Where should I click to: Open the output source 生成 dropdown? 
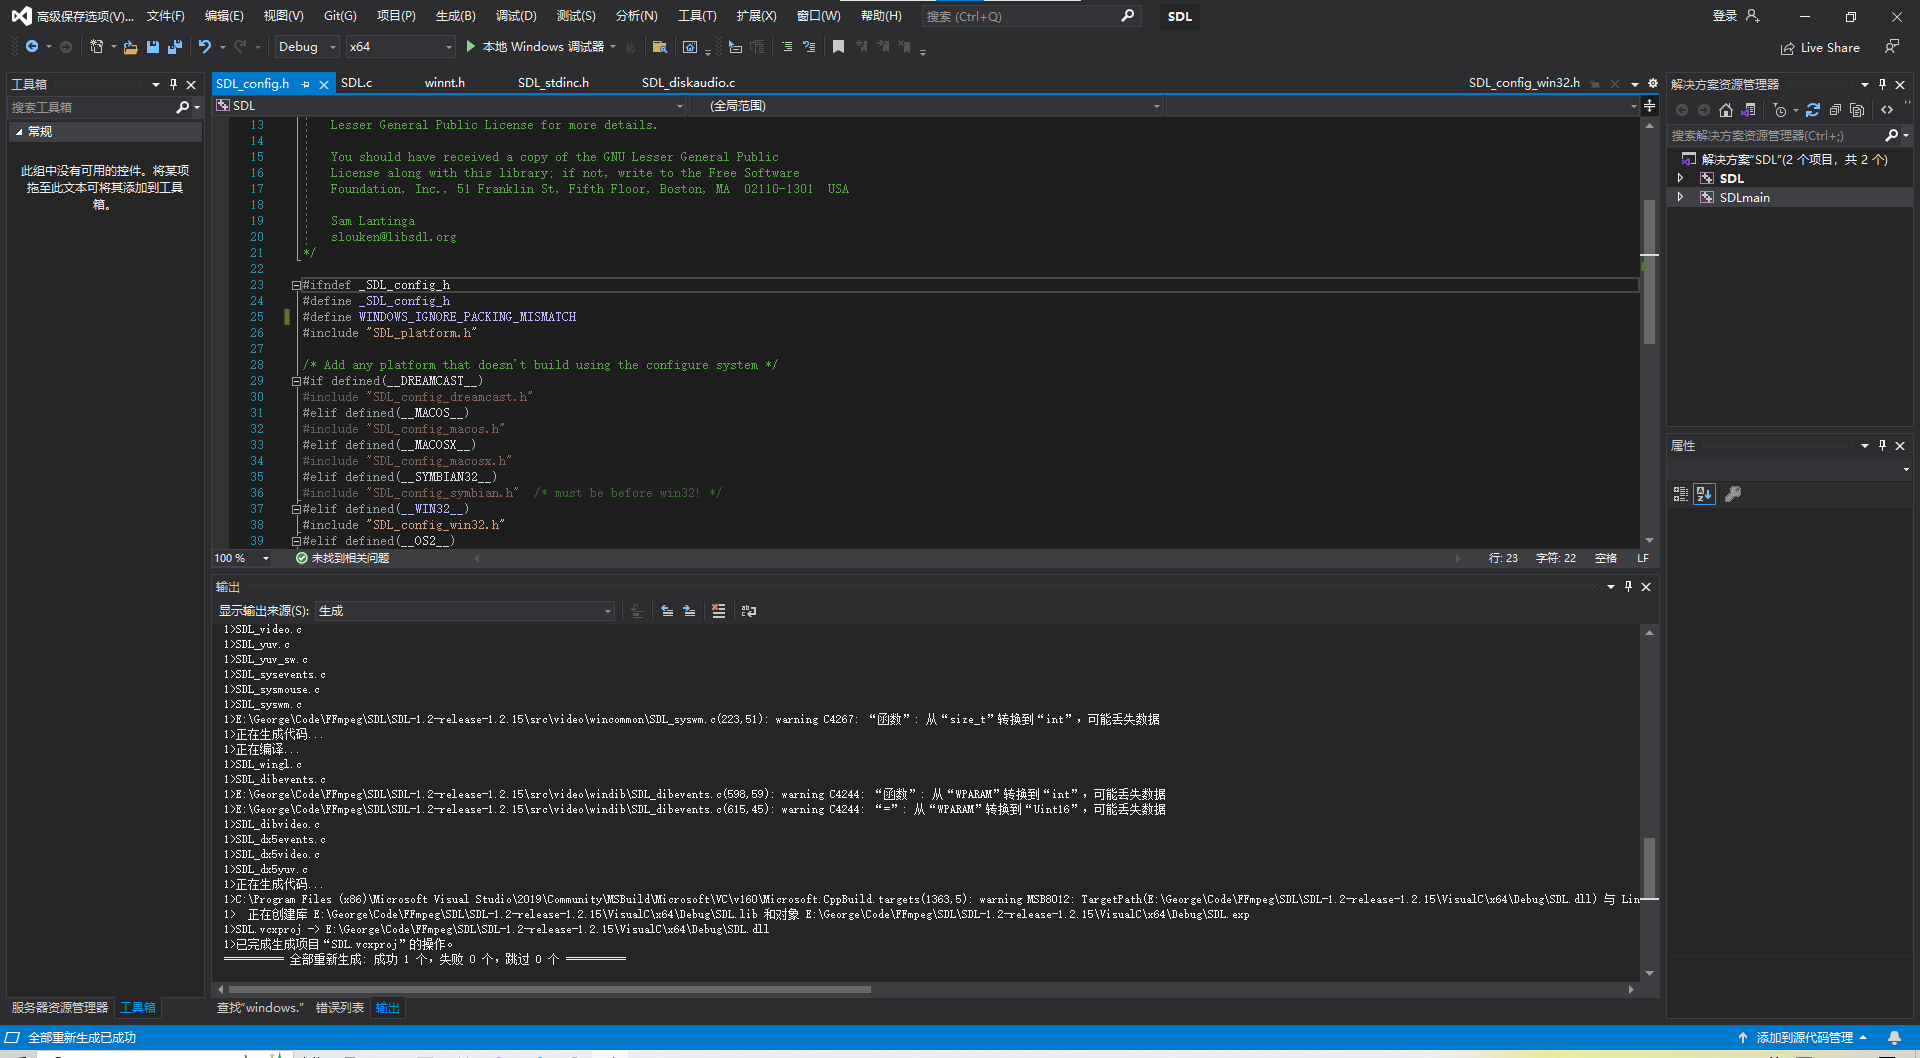(x=465, y=611)
